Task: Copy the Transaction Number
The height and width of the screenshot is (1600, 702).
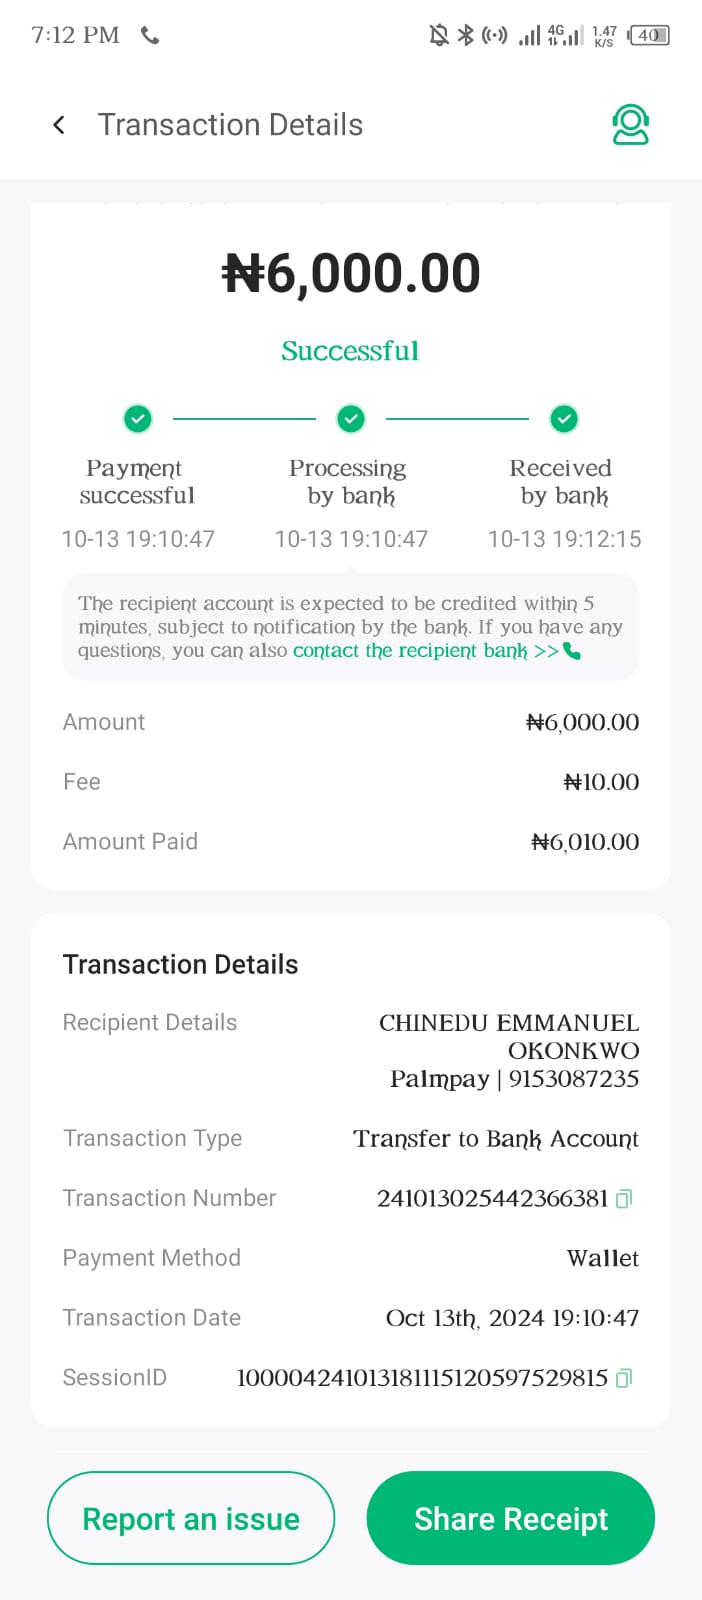Action: (624, 1198)
